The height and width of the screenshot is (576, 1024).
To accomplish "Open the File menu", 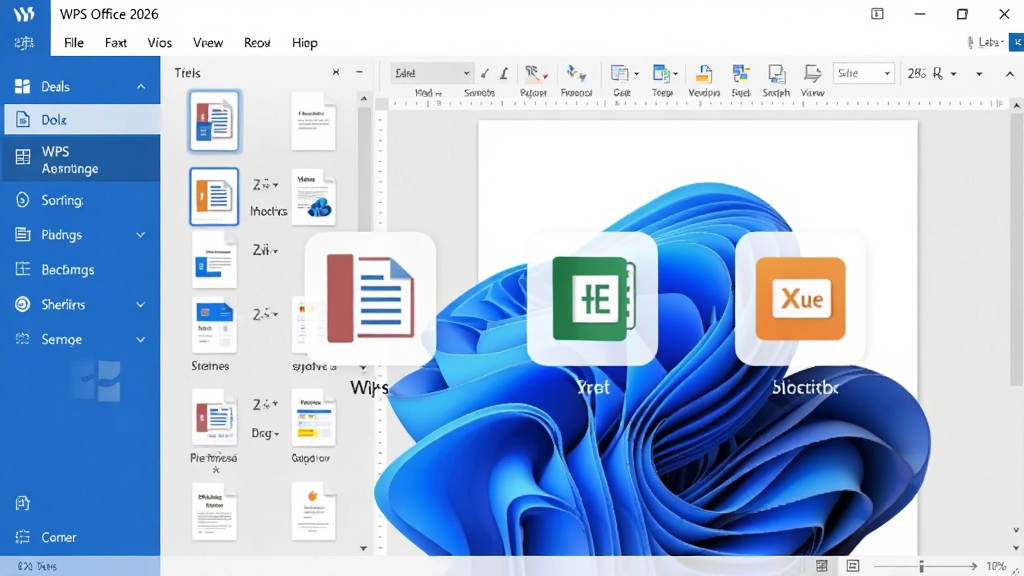I will [74, 42].
